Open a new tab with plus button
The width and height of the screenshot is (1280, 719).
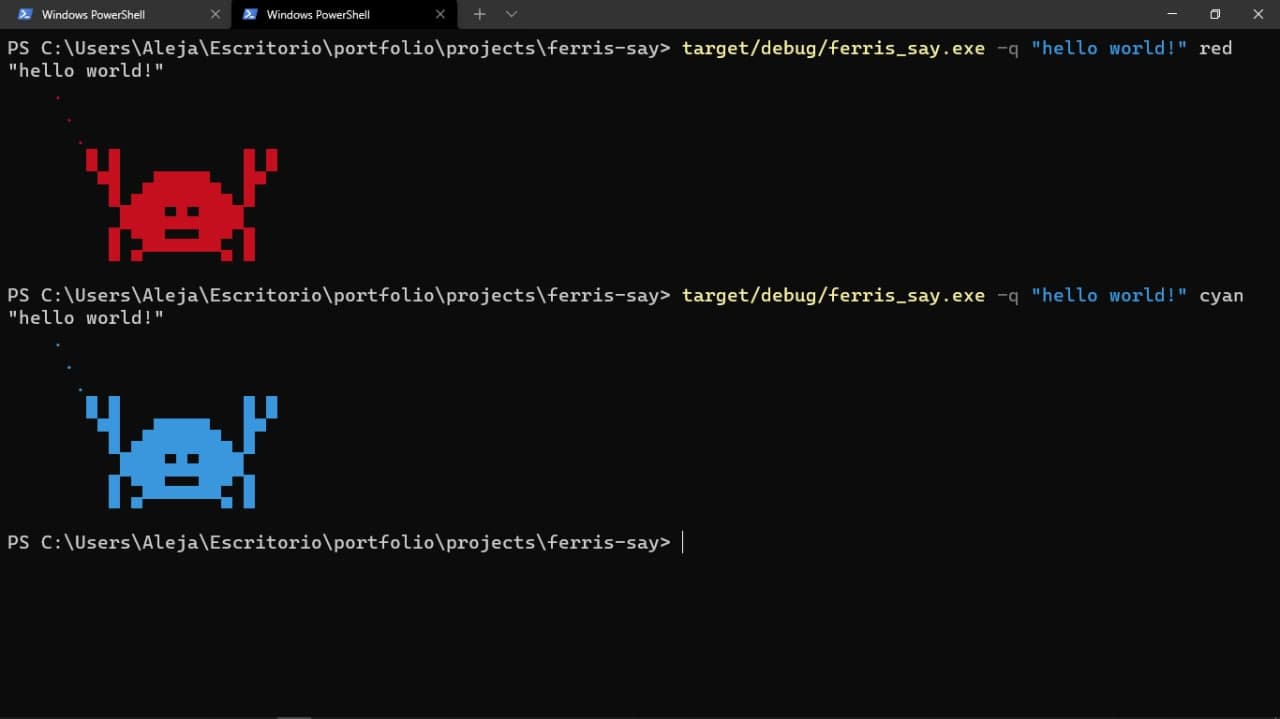click(480, 14)
